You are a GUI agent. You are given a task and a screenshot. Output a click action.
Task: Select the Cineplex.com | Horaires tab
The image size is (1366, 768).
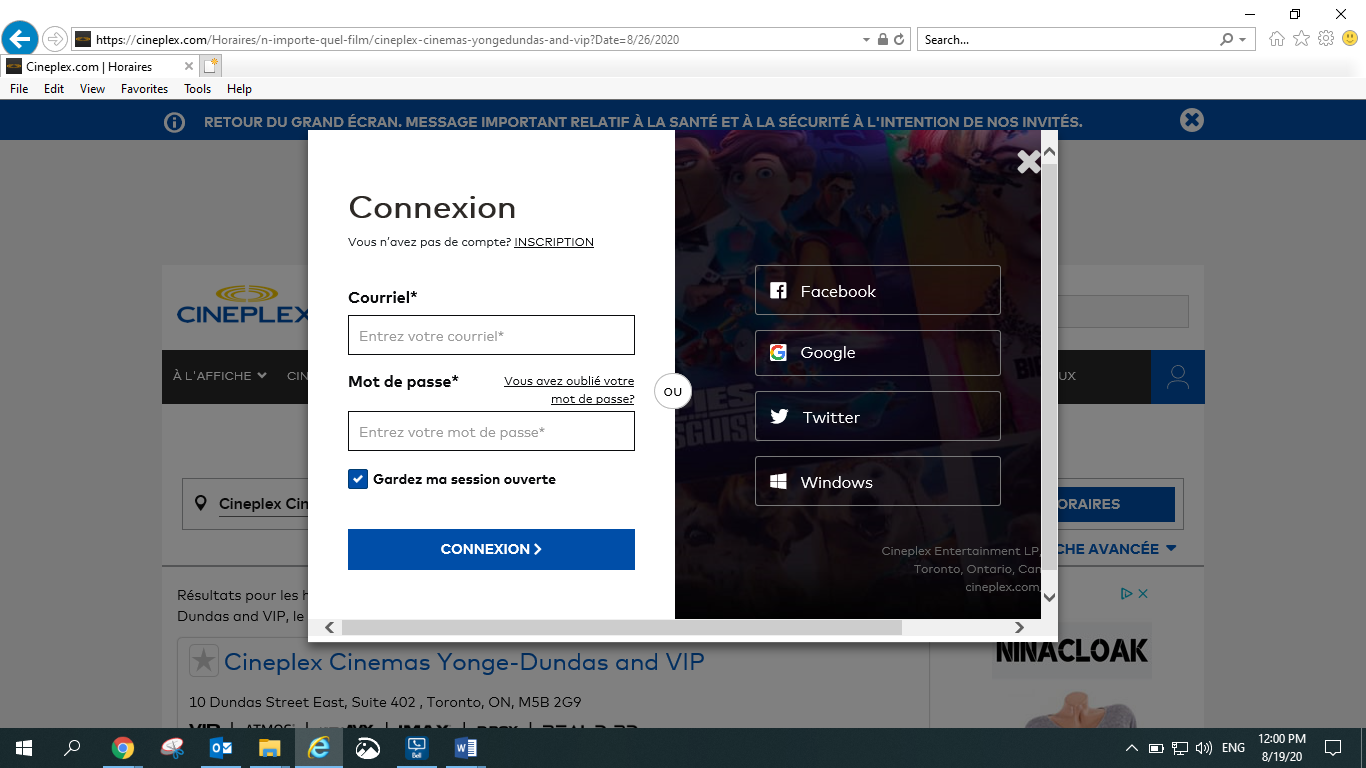[x=99, y=66]
